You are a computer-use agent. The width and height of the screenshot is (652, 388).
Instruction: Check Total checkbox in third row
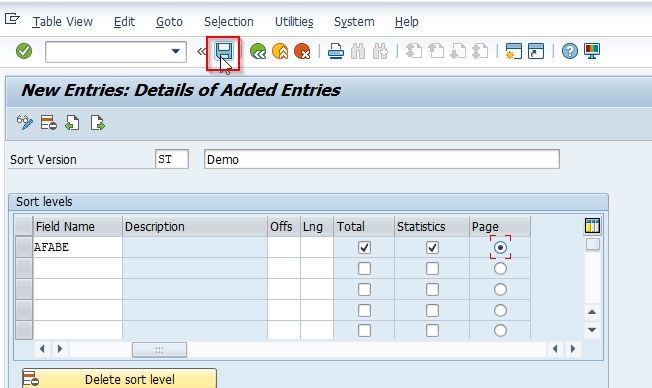pyautogui.click(x=364, y=289)
